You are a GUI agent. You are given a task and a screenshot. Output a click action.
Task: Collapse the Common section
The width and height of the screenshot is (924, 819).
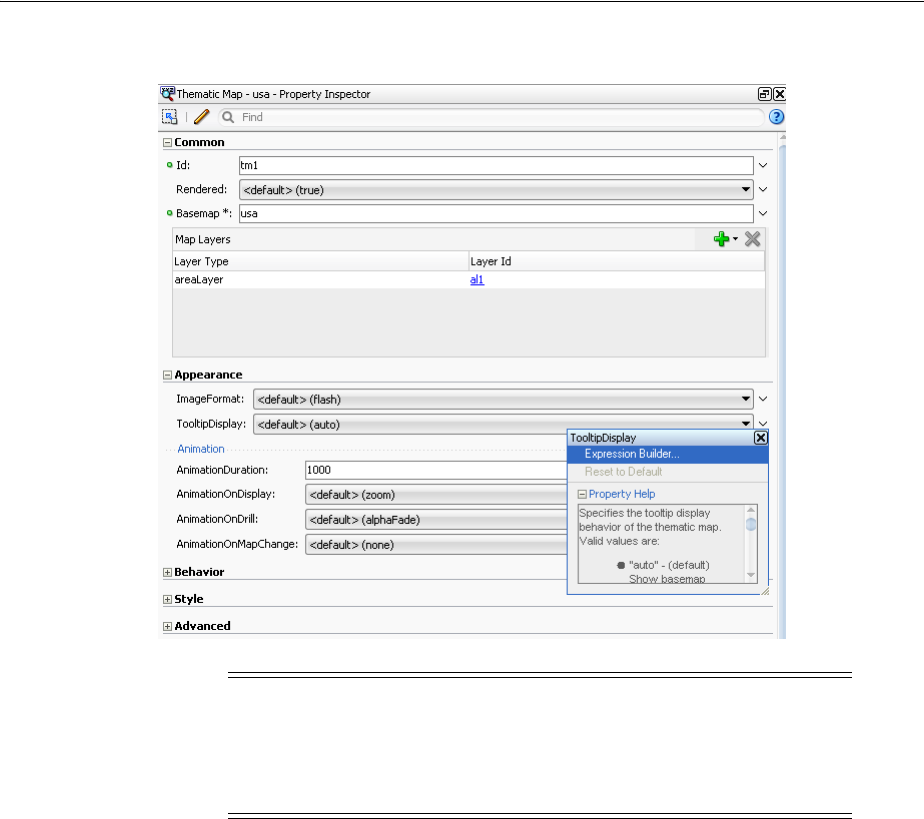tap(167, 143)
